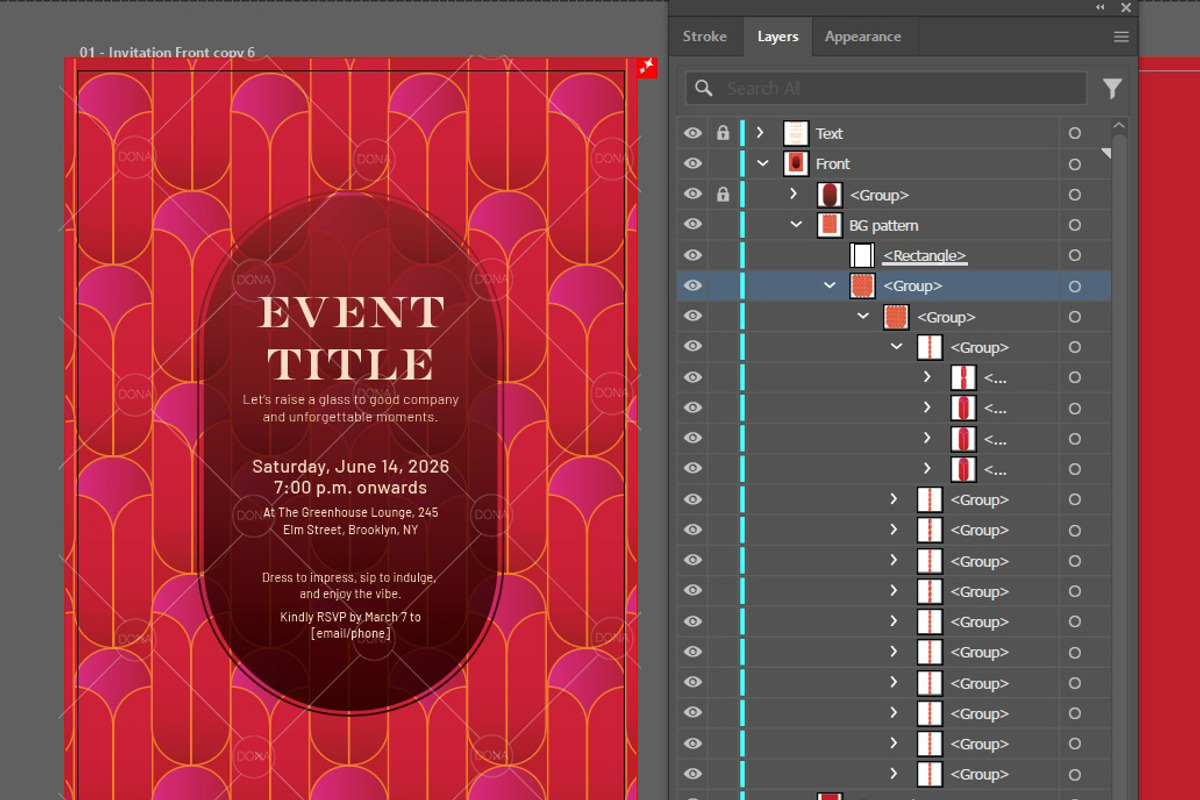Click the "7:00 p.m. onwards" line
The image size is (1200, 800).
(x=351, y=488)
